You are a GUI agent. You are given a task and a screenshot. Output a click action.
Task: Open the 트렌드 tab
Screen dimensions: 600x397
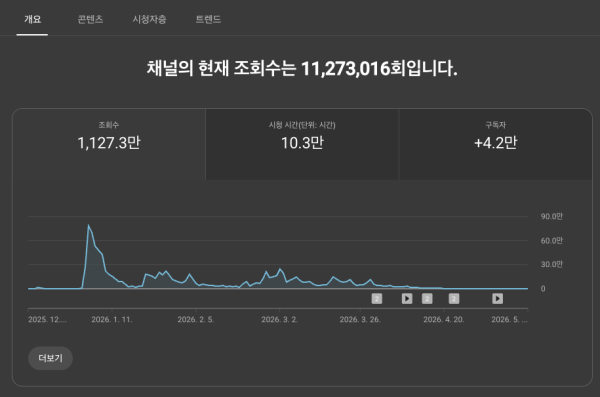click(208, 19)
